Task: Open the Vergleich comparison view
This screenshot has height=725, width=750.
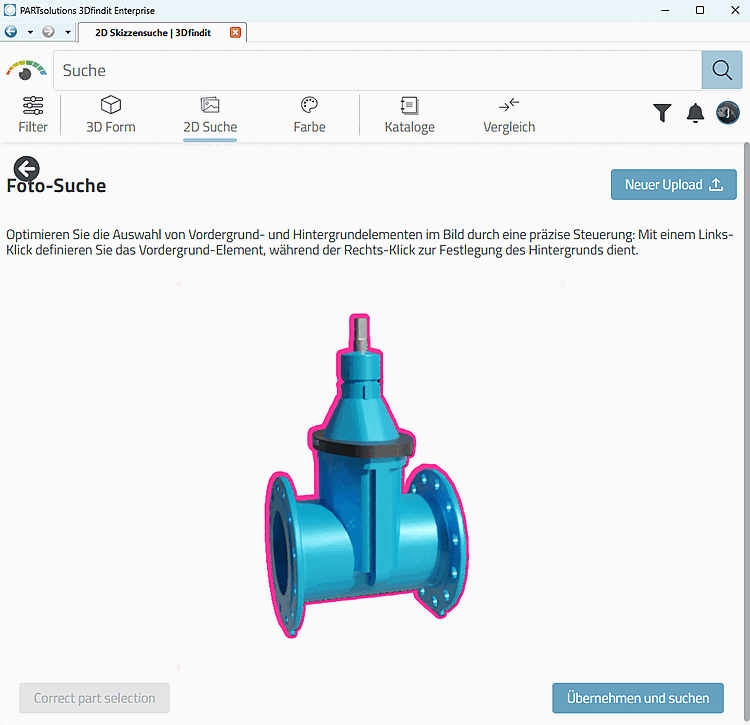Action: [x=509, y=115]
